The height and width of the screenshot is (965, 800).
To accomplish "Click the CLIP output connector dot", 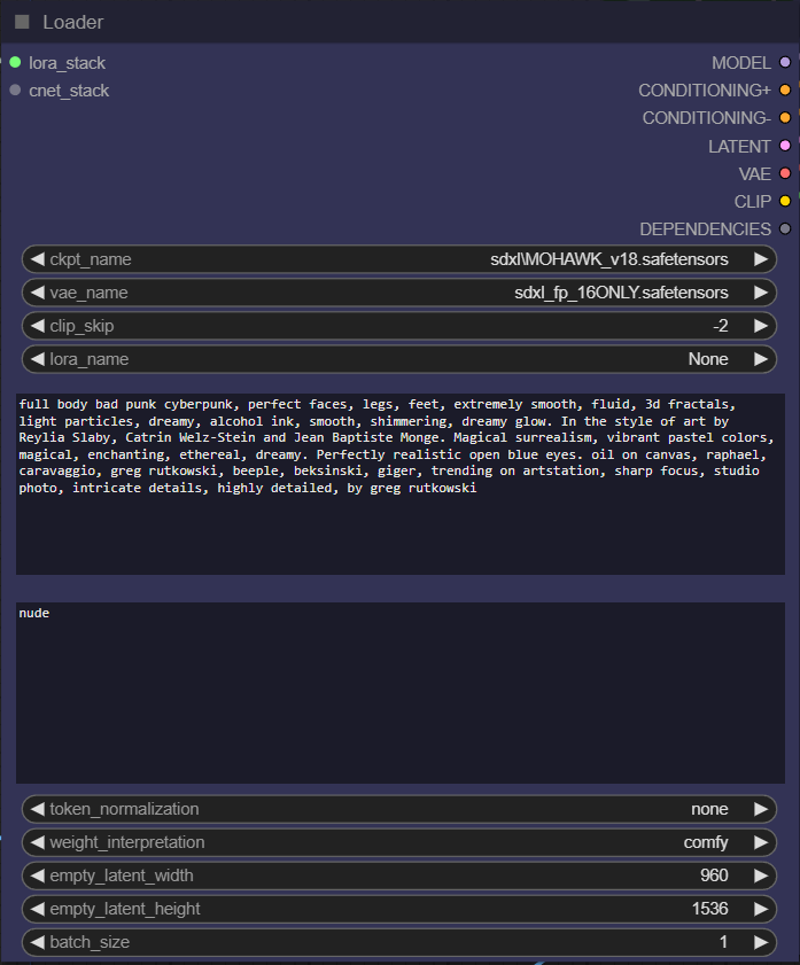I will click(785, 201).
